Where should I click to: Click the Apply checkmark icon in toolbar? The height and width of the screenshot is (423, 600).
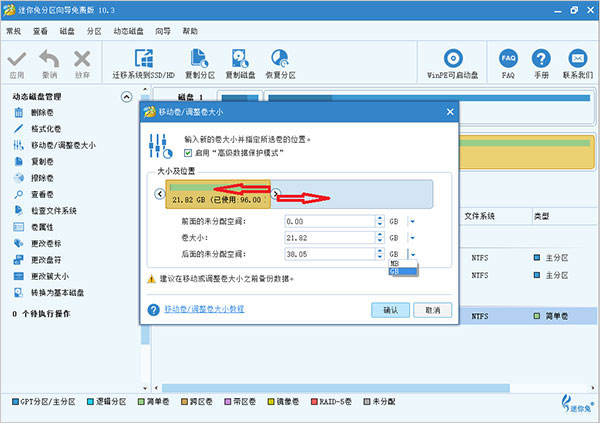pyautogui.click(x=17, y=60)
